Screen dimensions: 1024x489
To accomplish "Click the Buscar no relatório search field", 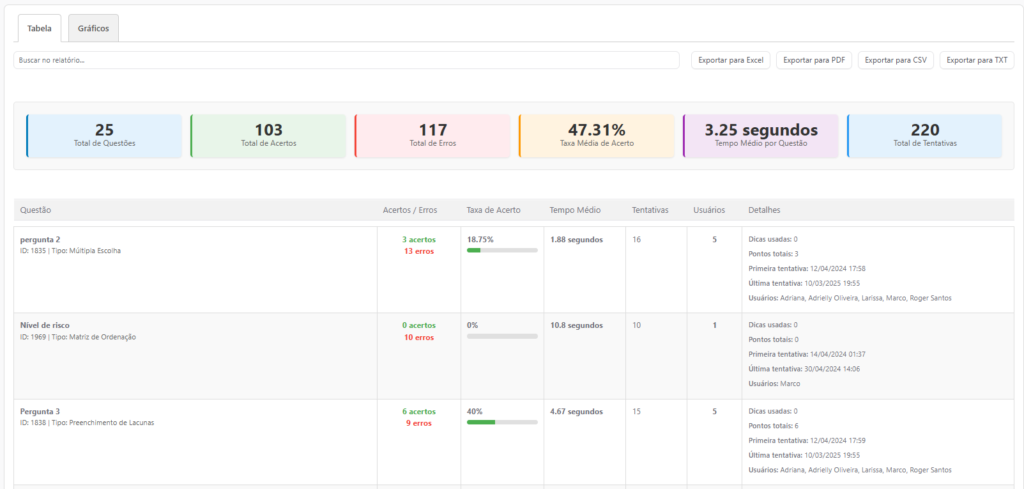I will pos(346,60).
